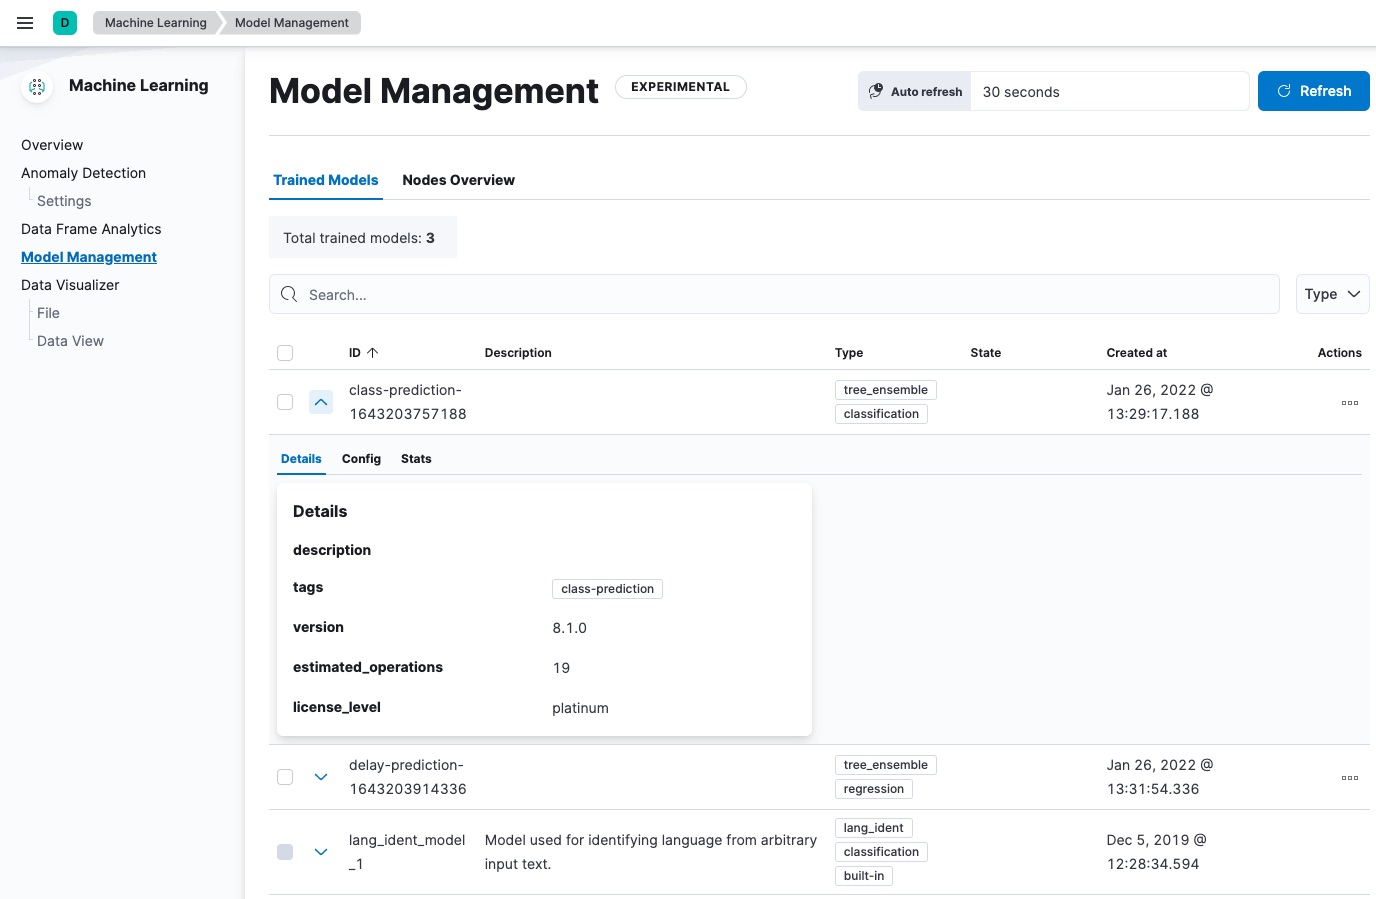
Task: Click inside the model search field
Action: click(x=700, y=294)
